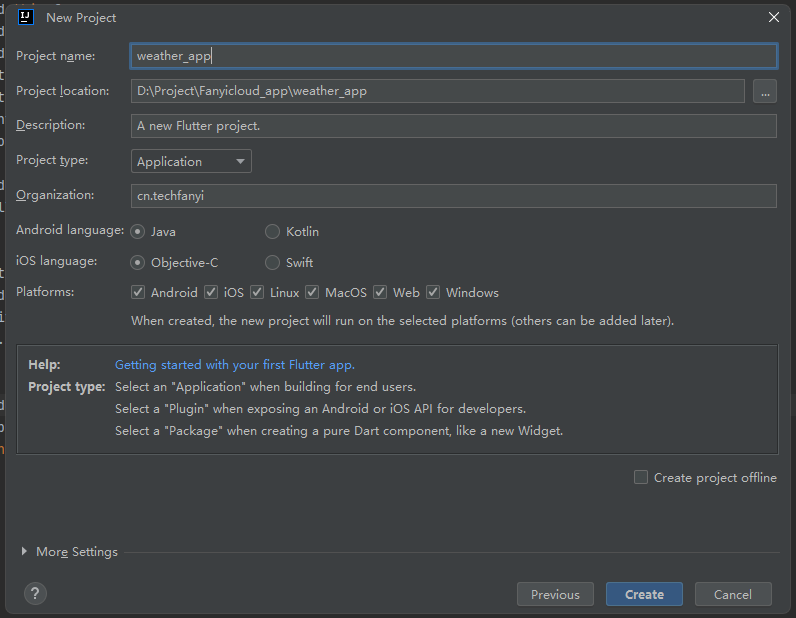Toggle the Web platform checkbox
Viewport: 796px width, 618px height.
point(380,292)
